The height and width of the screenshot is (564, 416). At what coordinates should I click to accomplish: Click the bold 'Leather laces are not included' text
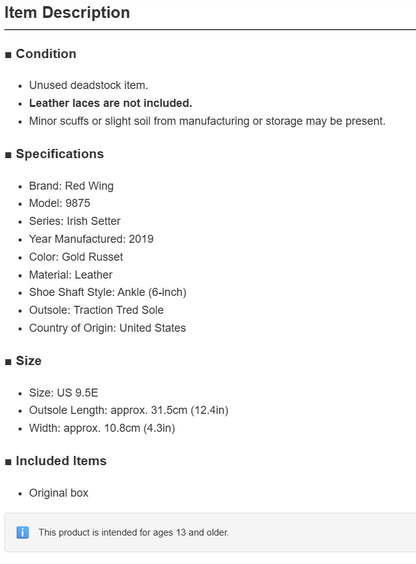[x=110, y=103]
